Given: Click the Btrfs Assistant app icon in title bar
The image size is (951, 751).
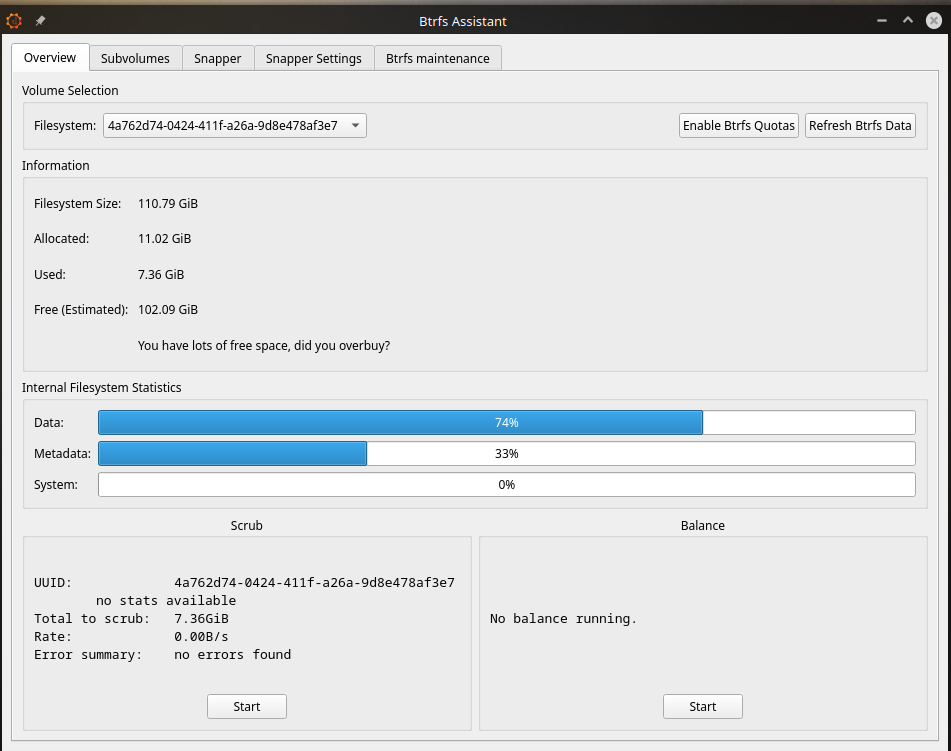Looking at the screenshot, I should click(x=14, y=20).
